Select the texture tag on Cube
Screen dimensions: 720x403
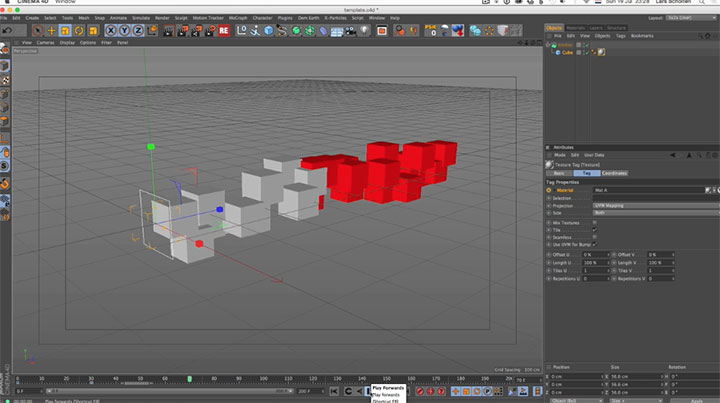[x=601, y=52]
